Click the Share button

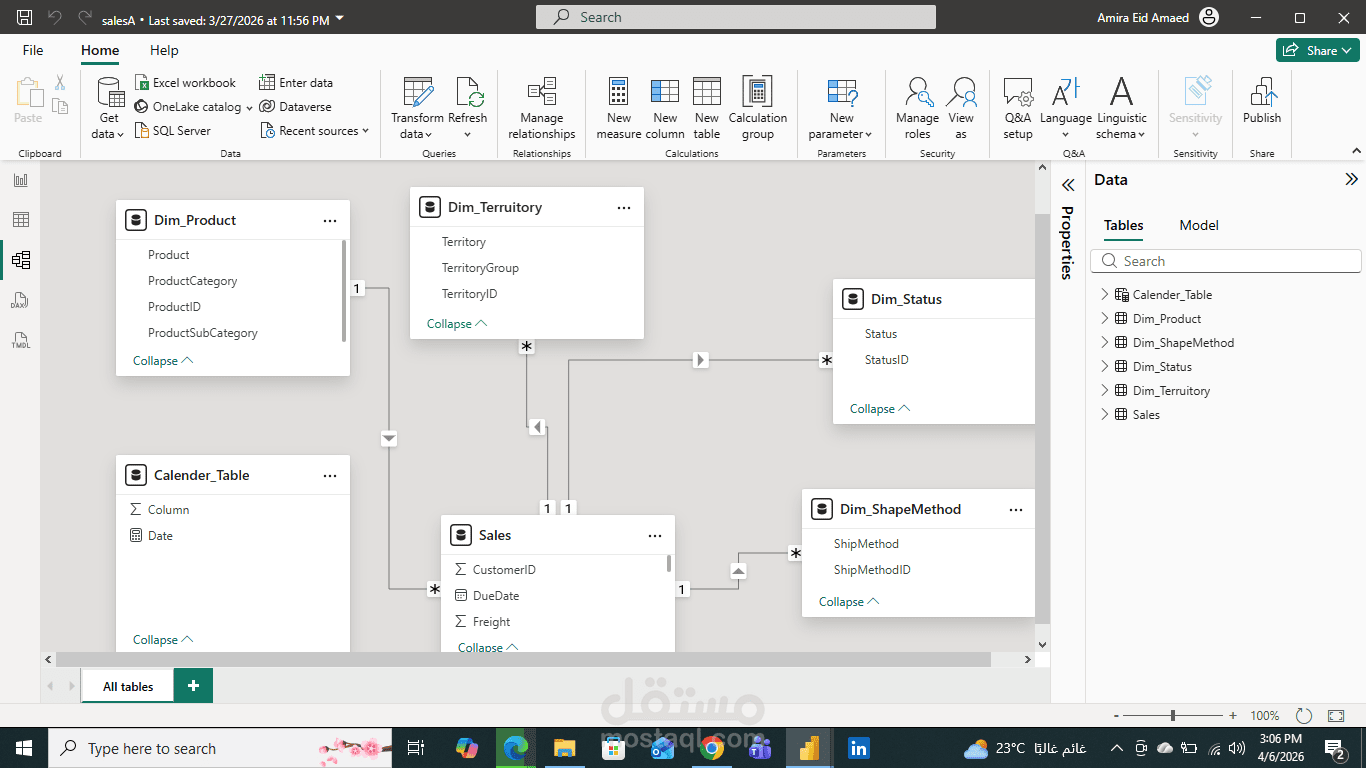pos(1317,48)
